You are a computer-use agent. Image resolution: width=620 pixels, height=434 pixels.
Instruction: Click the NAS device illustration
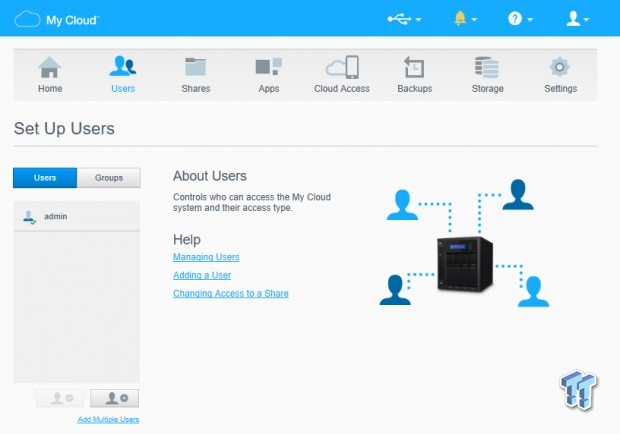465,264
